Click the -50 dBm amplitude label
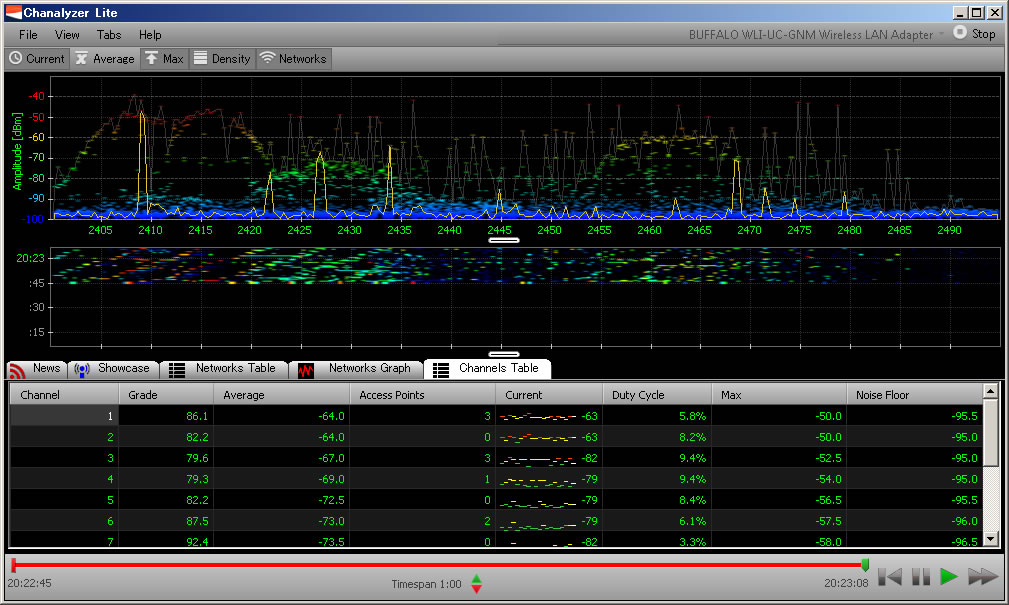1009x605 pixels. [37, 117]
